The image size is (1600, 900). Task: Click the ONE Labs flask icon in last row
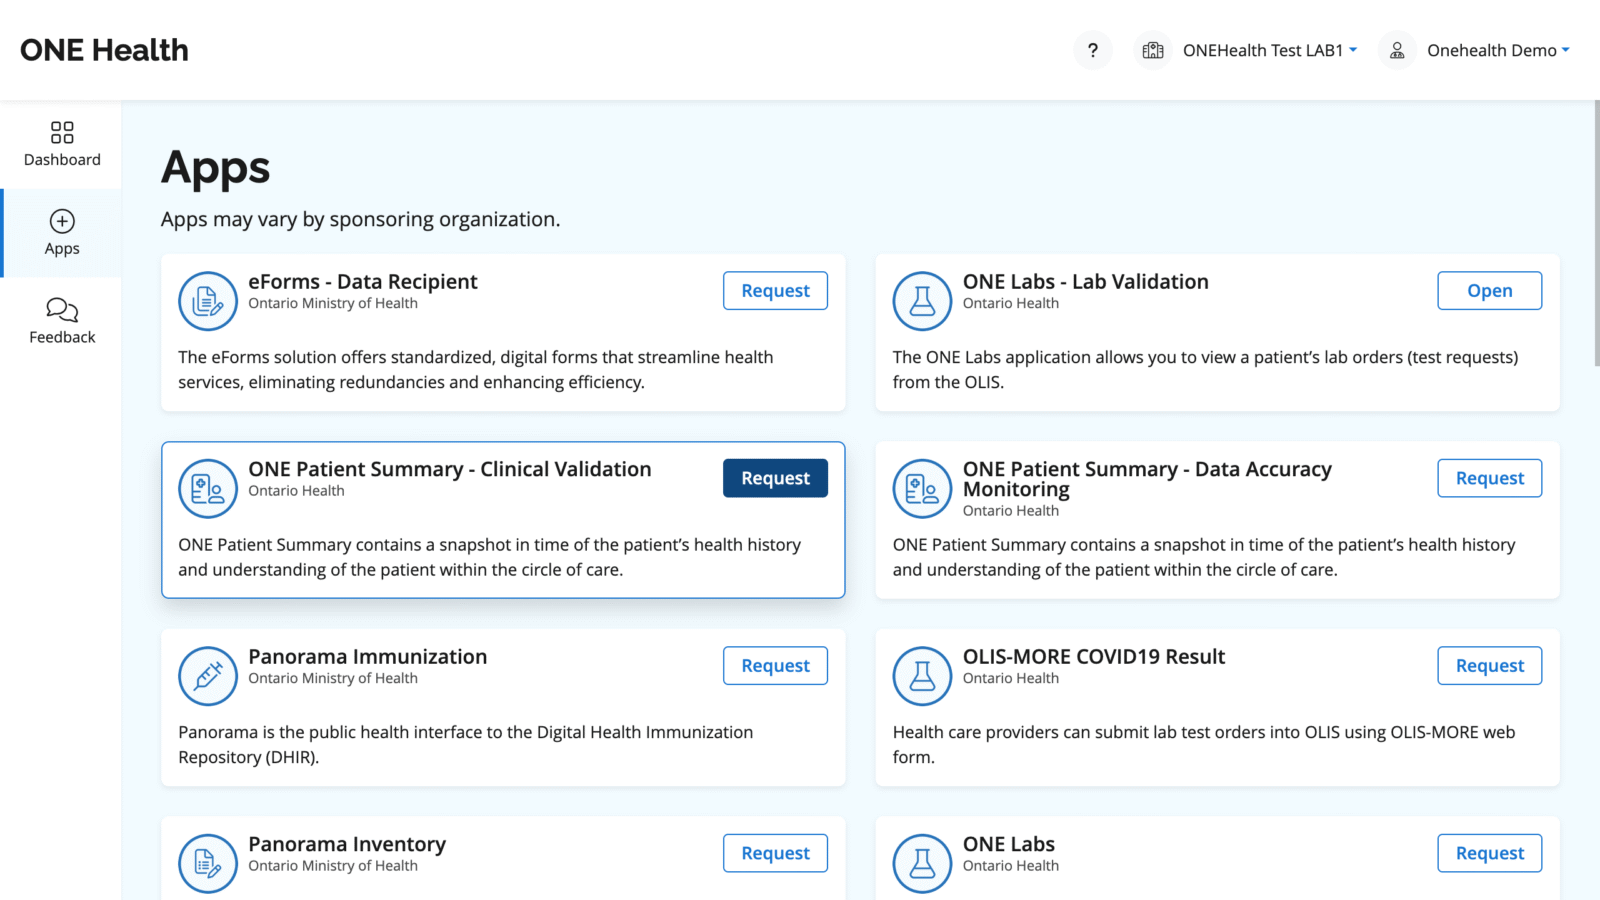922,864
